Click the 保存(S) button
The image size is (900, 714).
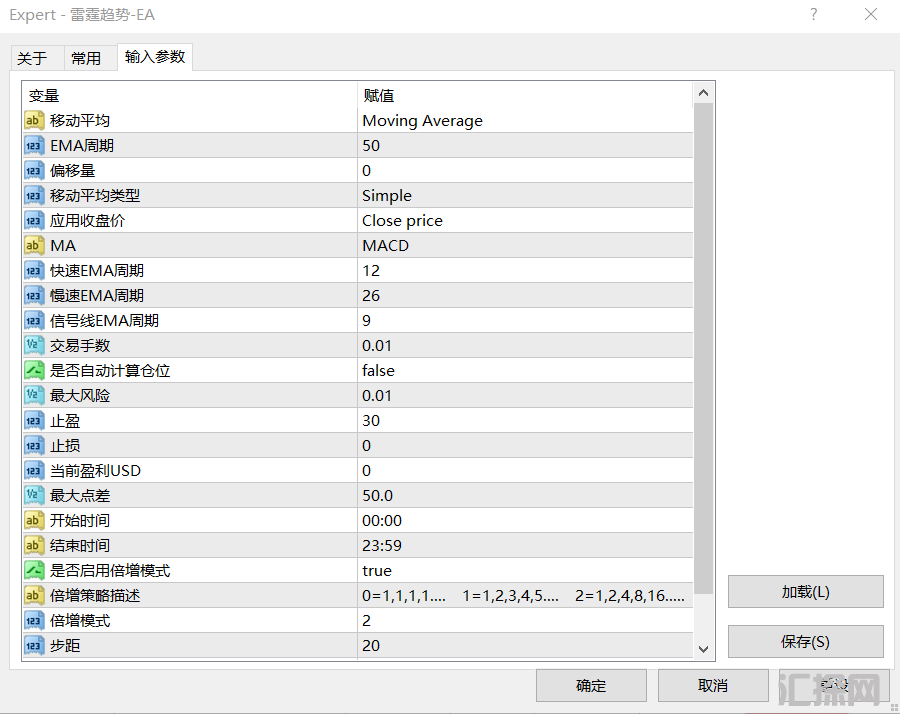(x=805, y=642)
